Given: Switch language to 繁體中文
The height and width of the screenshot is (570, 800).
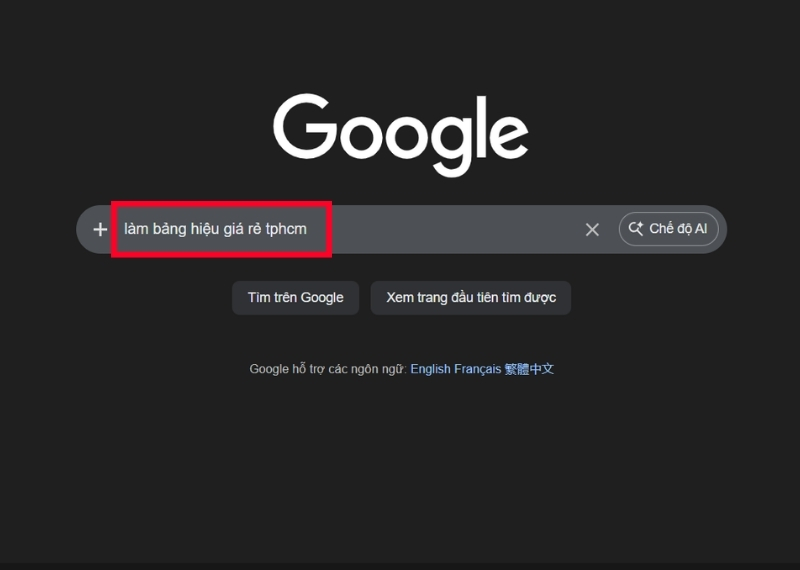Looking at the screenshot, I should 529,369.
